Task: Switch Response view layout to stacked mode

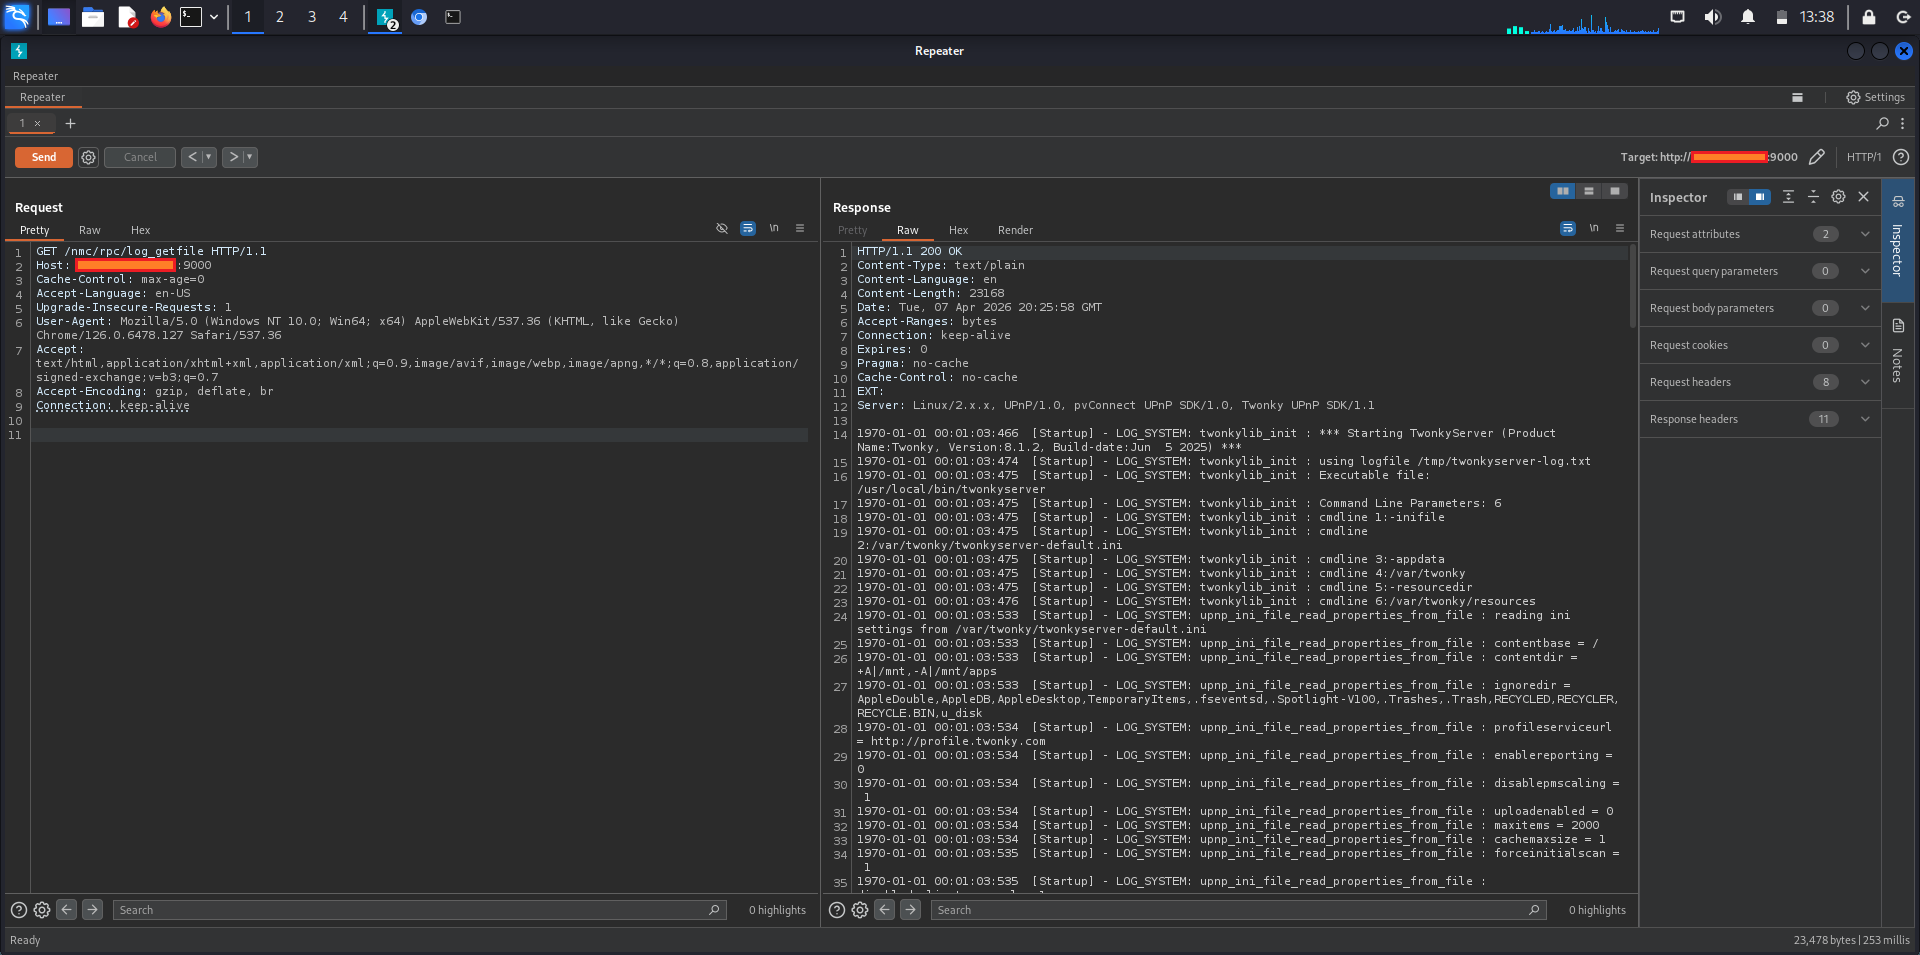Action: coord(1589,191)
